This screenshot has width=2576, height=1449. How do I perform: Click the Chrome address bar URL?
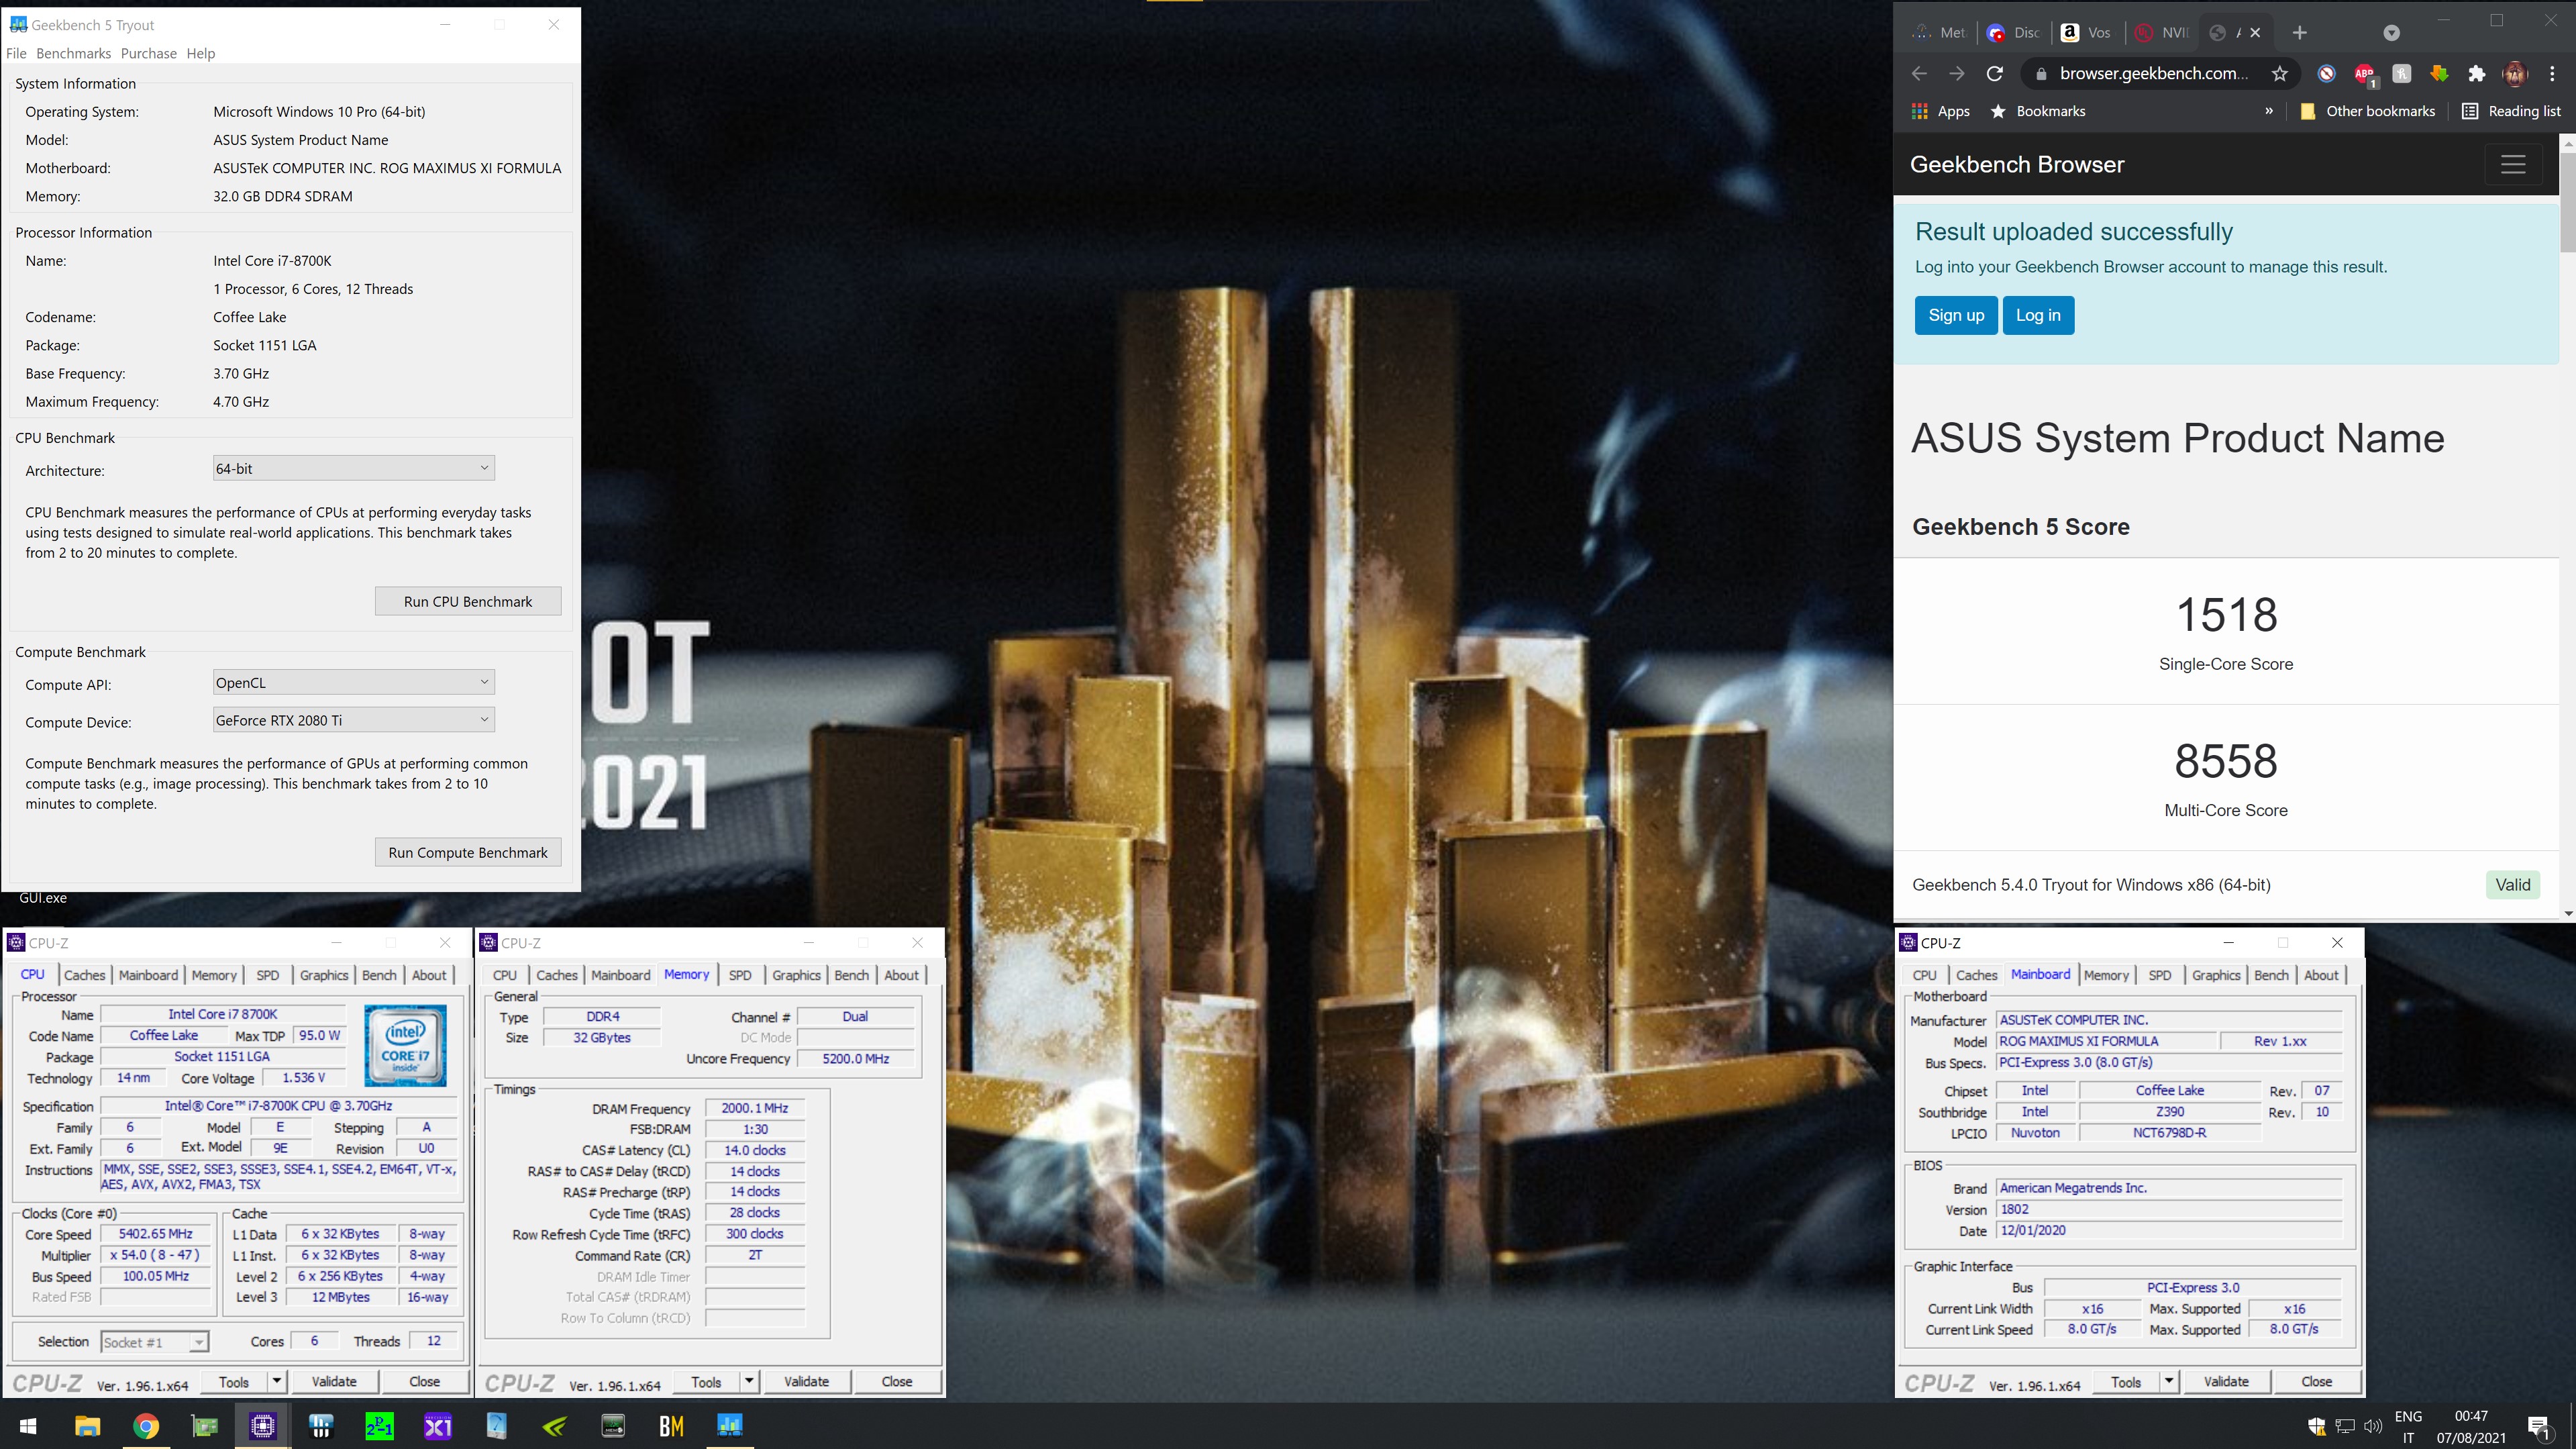tap(2153, 73)
